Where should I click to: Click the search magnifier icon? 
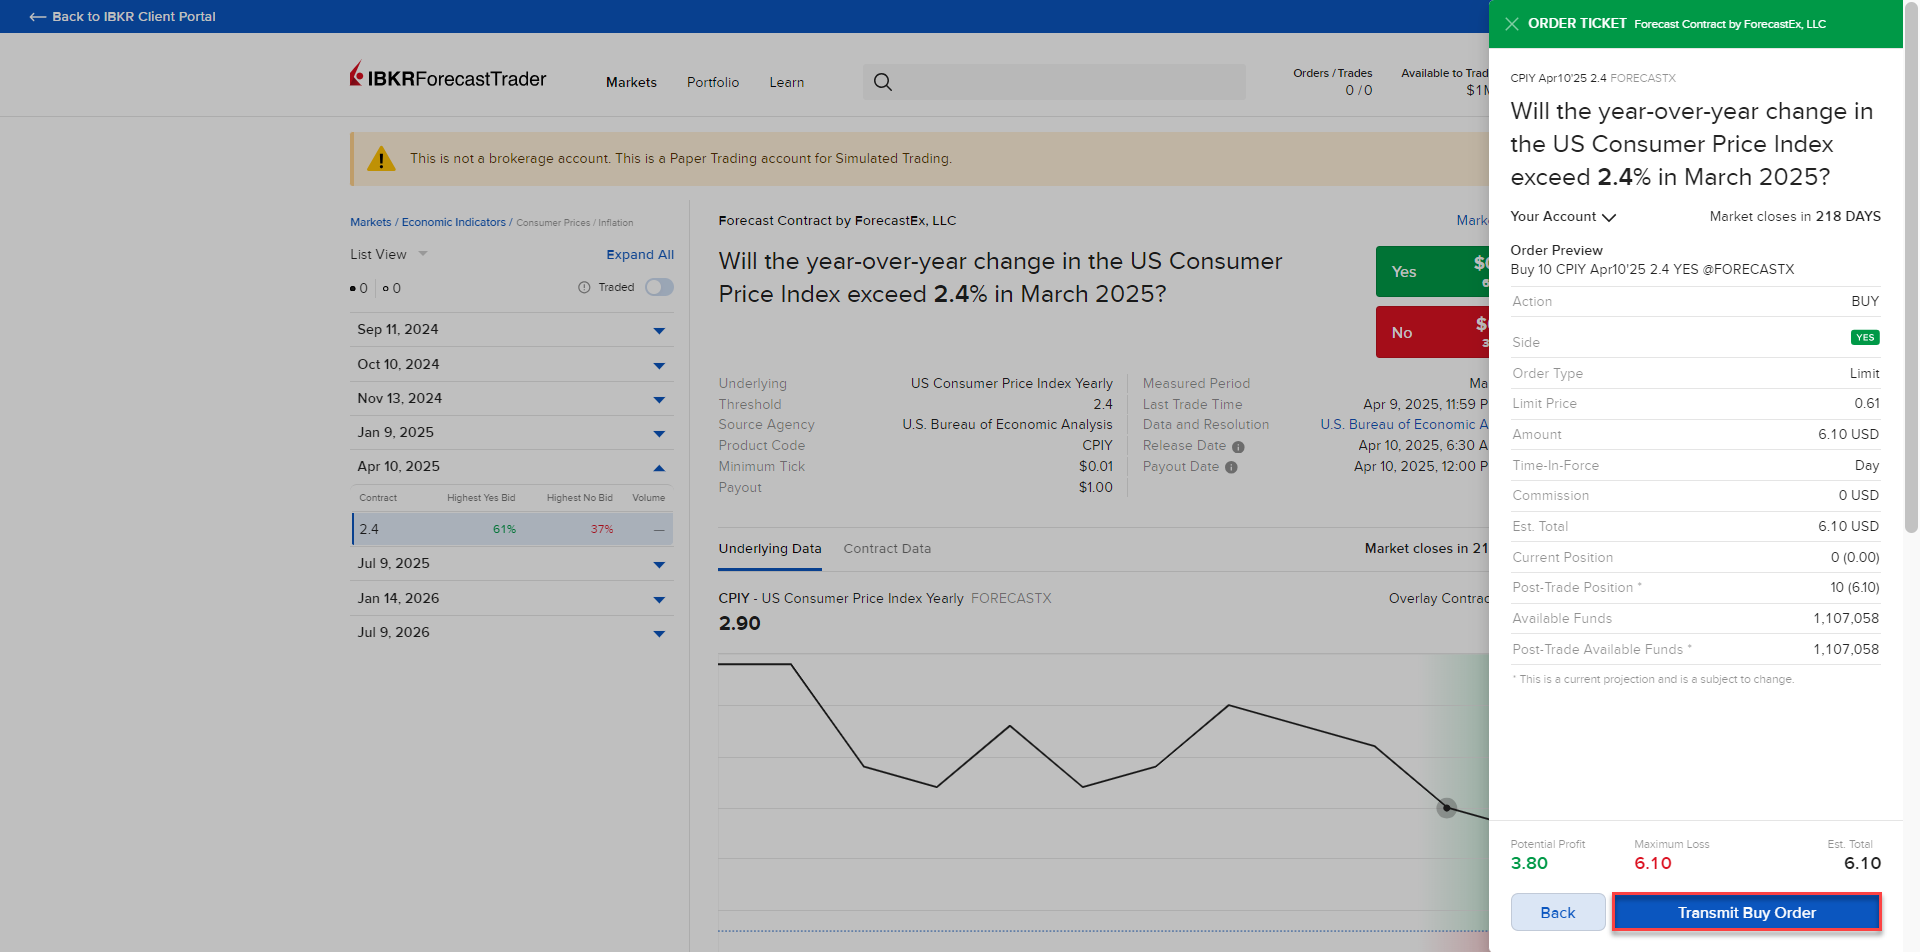pos(882,82)
